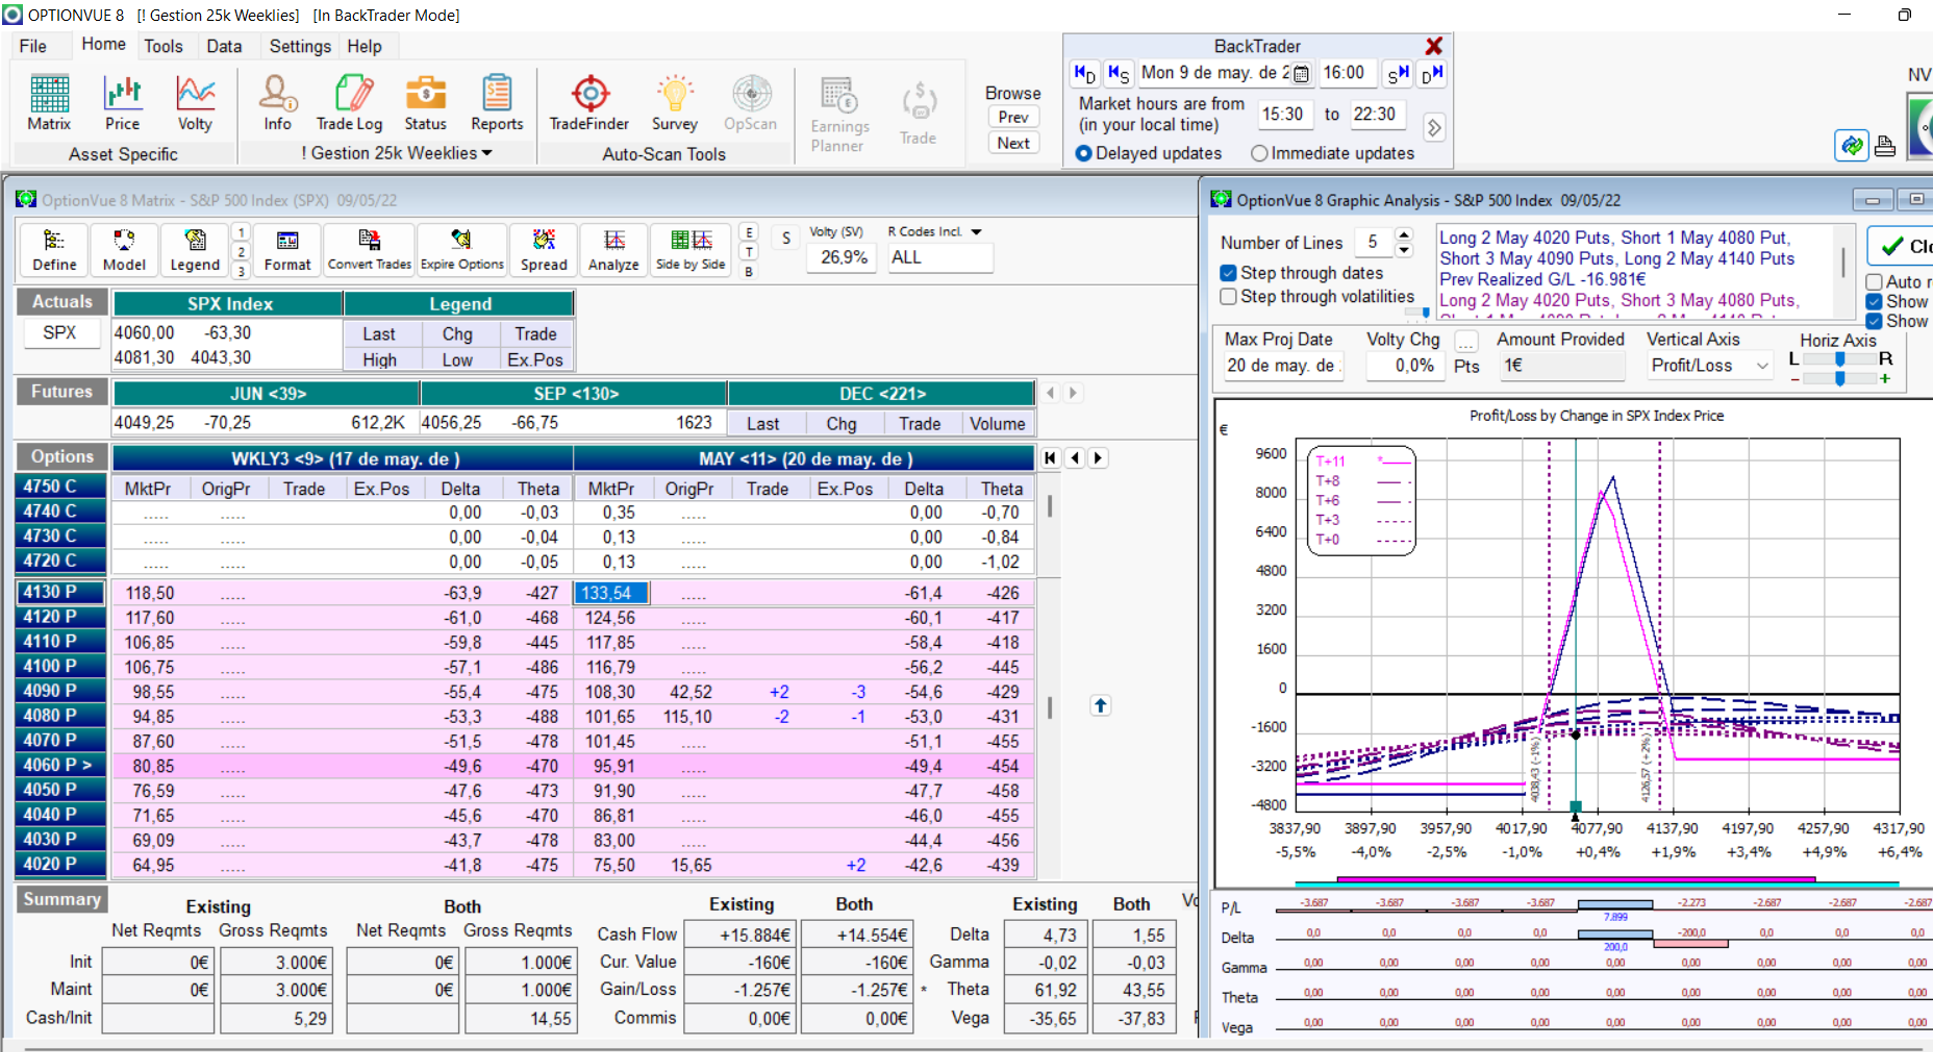Toggle the Auto checkbox in Graphic Analysis
This screenshot has width=1933, height=1052.
pos(1874,282)
